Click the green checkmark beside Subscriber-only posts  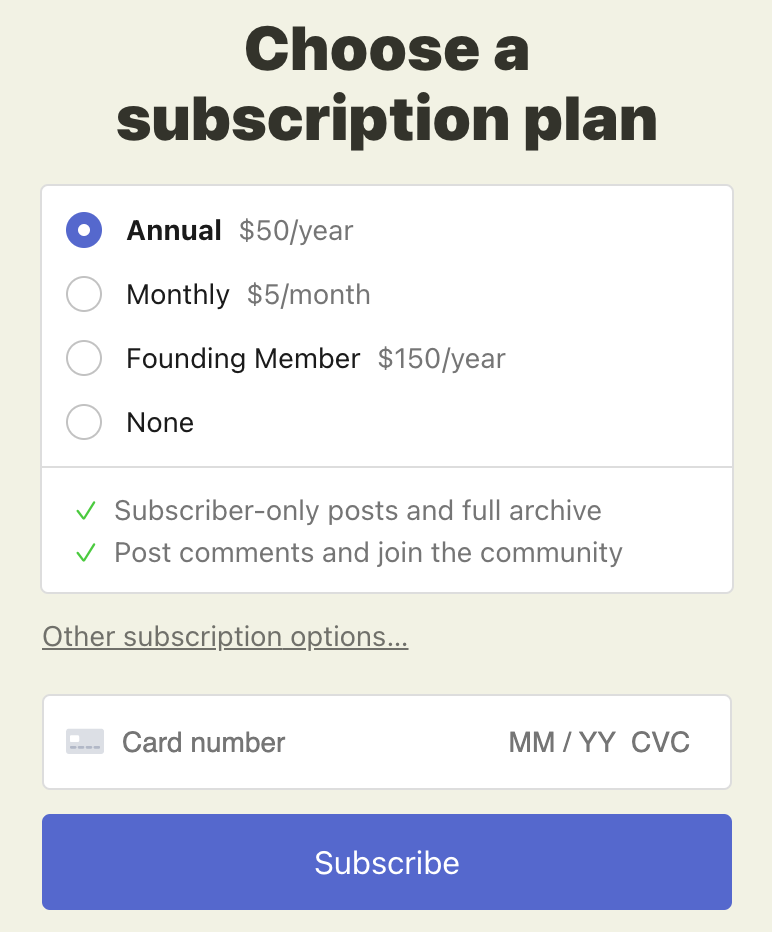(86, 511)
